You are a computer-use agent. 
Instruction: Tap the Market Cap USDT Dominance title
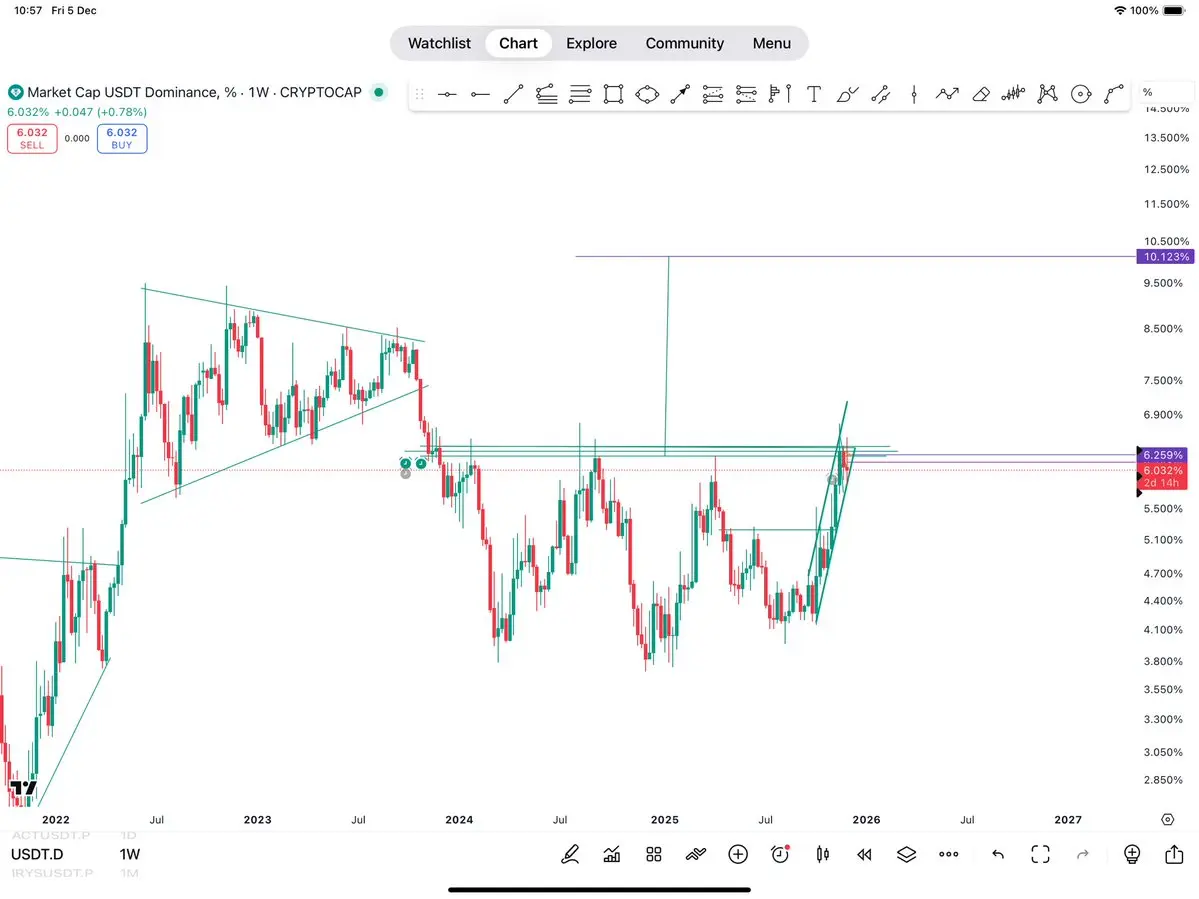point(194,92)
